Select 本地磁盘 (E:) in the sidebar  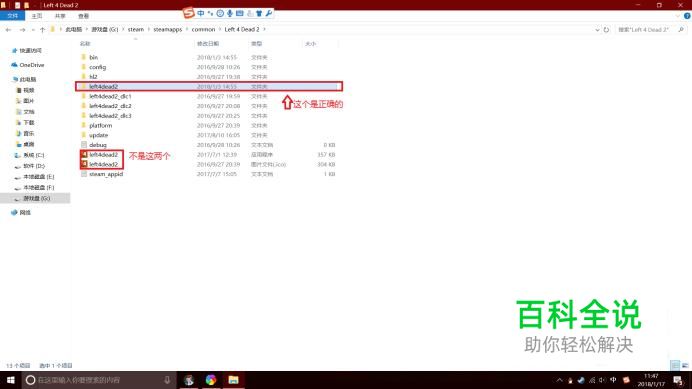[38, 177]
